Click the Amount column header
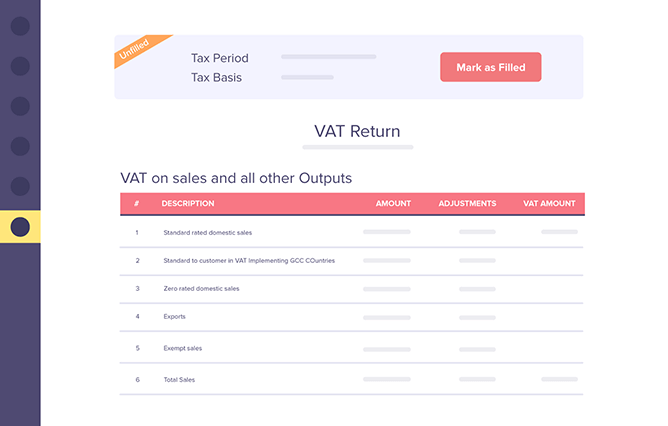 coord(393,204)
